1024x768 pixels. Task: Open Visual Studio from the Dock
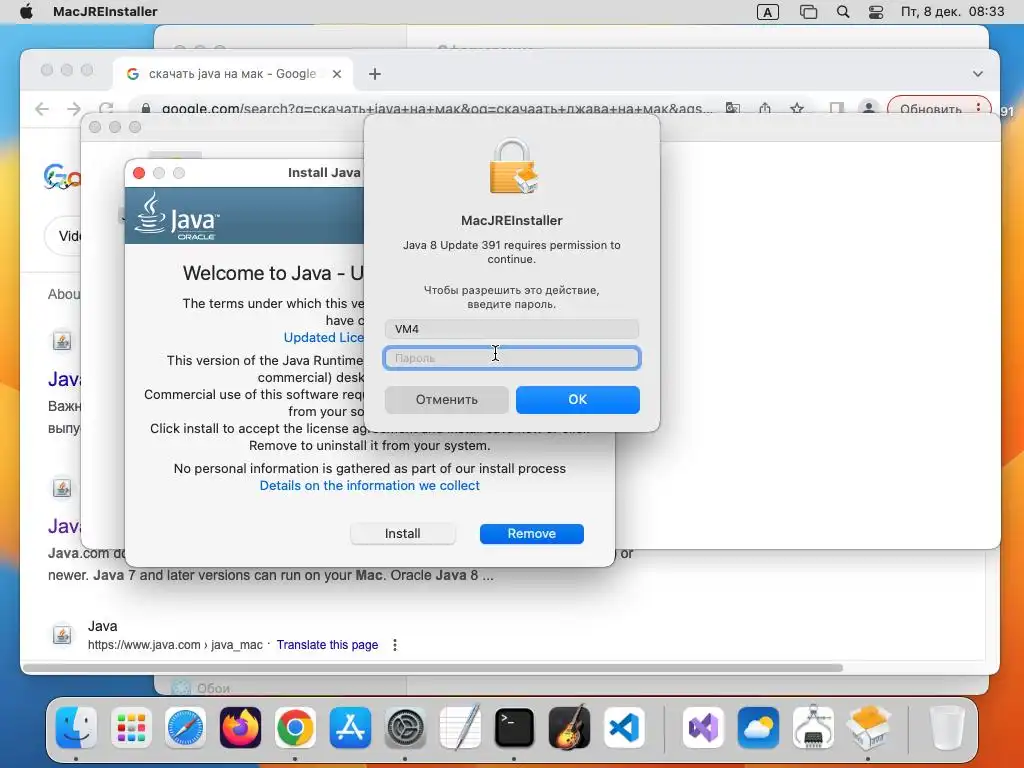click(703, 728)
